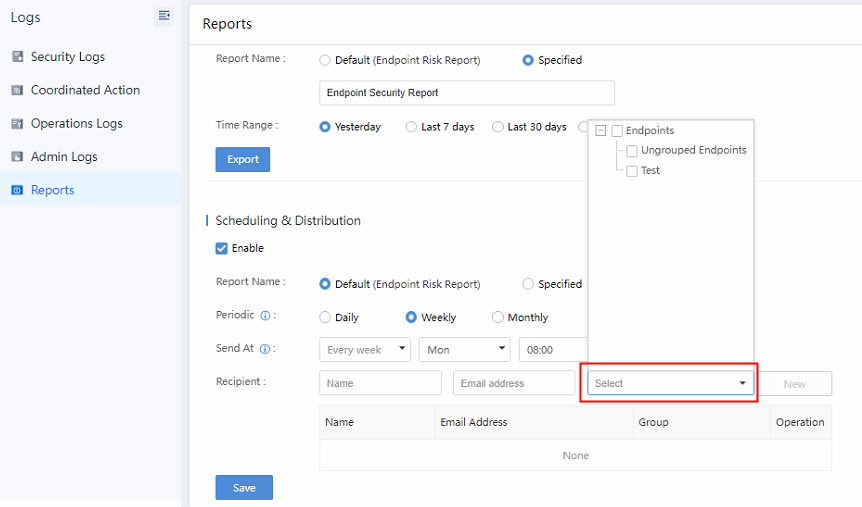Open the Mon day dropdown

(464, 350)
